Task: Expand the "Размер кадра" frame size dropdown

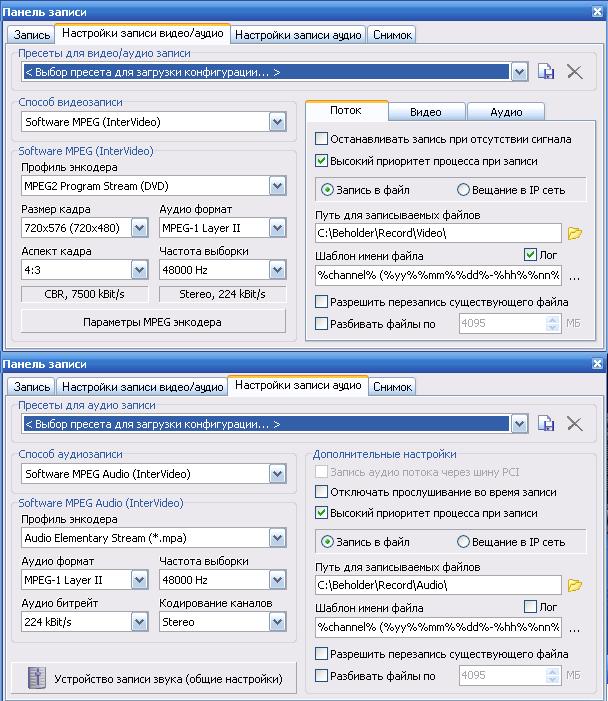Action: [140, 228]
